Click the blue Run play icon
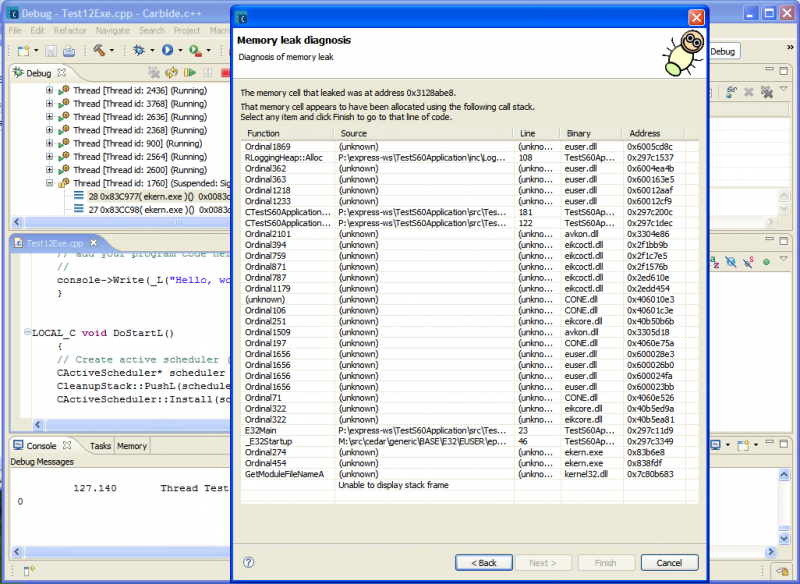The width and height of the screenshot is (800, 584). pos(167,50)
